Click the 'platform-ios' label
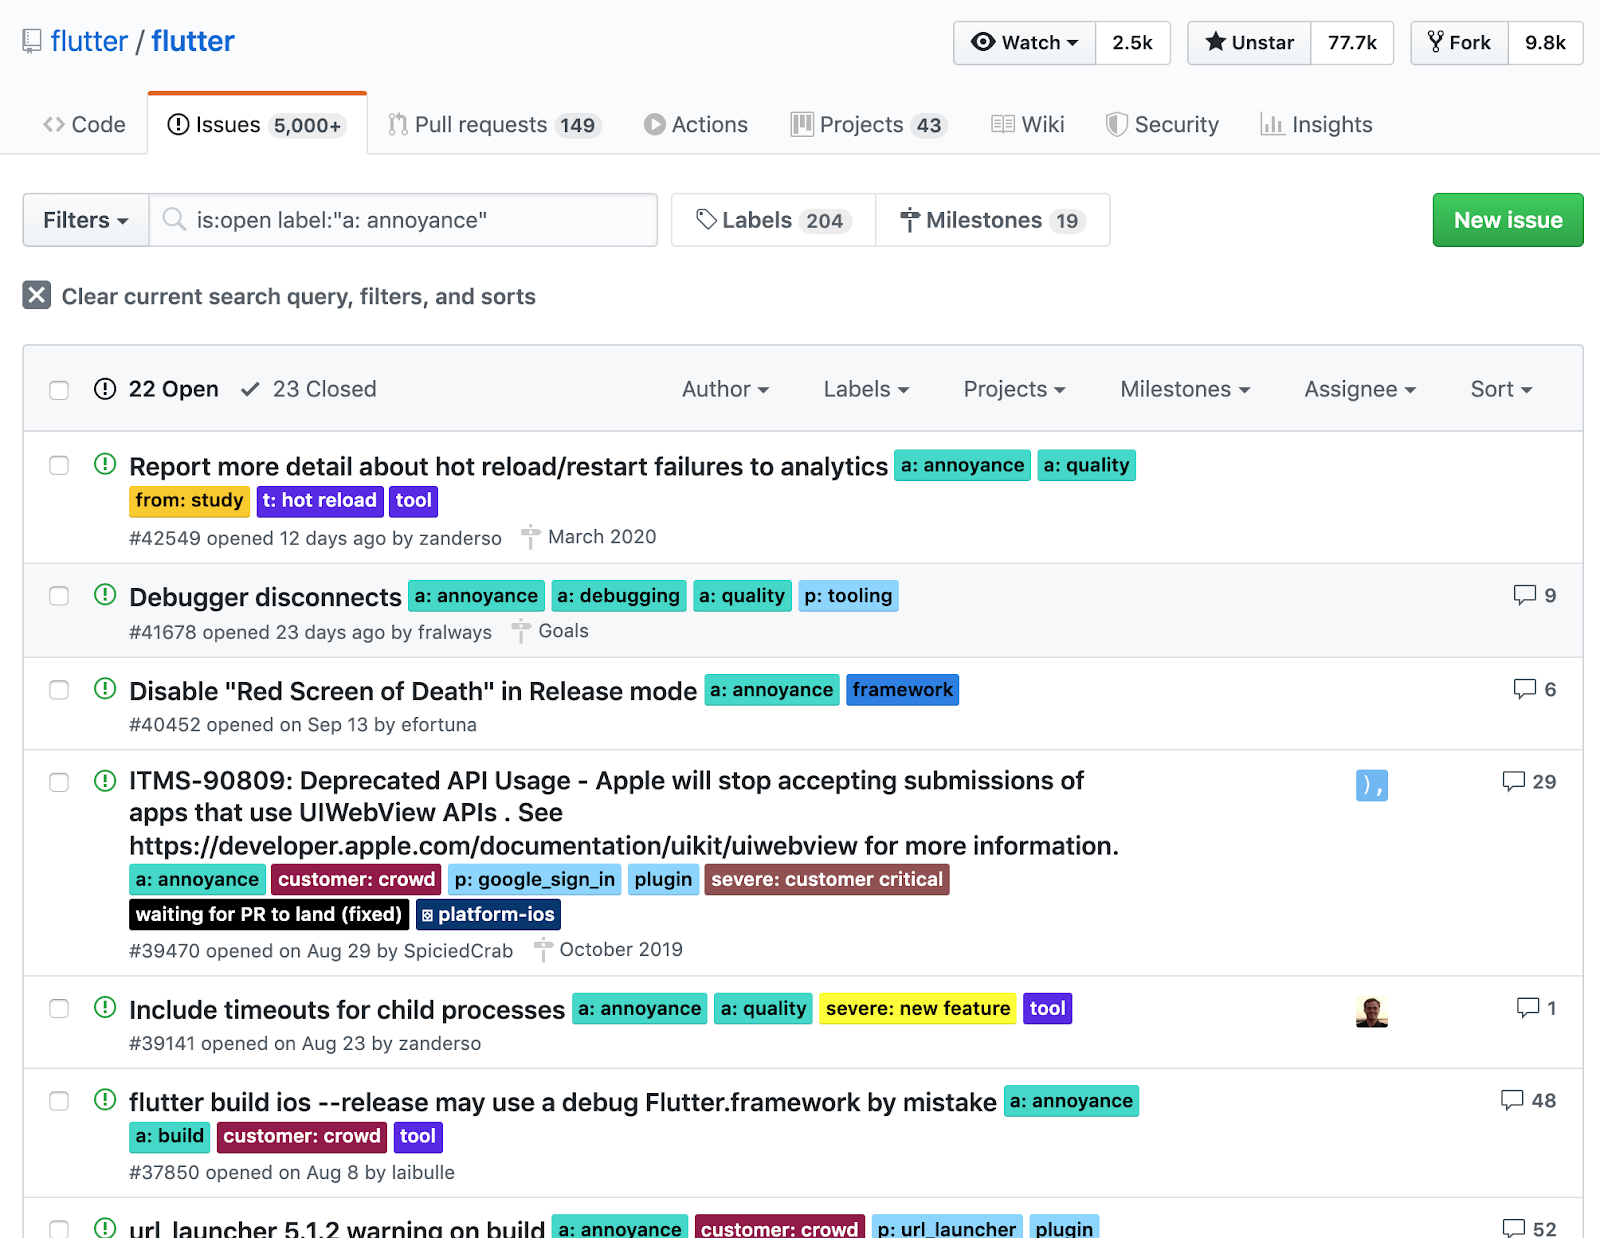The width and height of the screenshot is (1600, 1238). pos(488,914)
